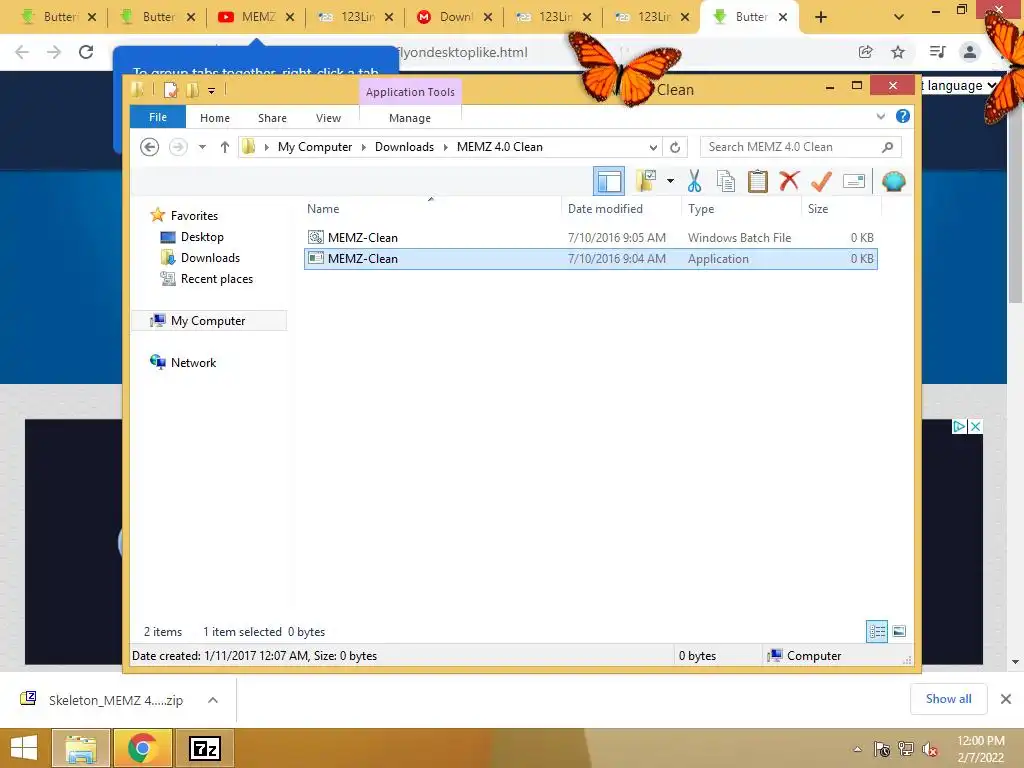This screenshot has height=768, width=1024.
Task: Open File Explorer from the taskbar
Action: [81, 748]
